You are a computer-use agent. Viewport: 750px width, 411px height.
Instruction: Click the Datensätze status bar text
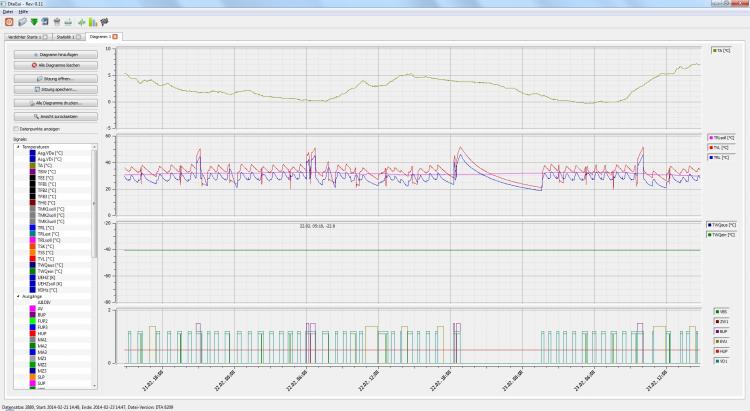88,407
